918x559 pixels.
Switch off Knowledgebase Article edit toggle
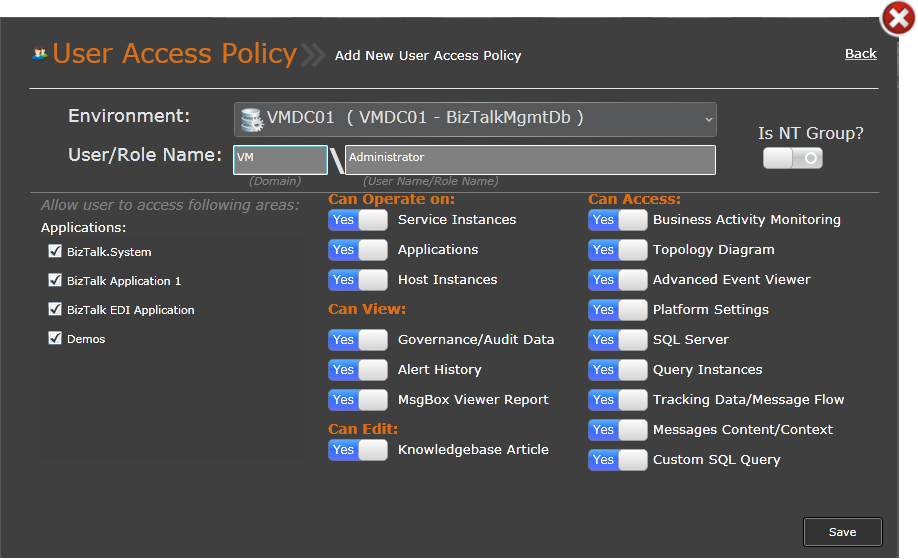coord(357,450)
